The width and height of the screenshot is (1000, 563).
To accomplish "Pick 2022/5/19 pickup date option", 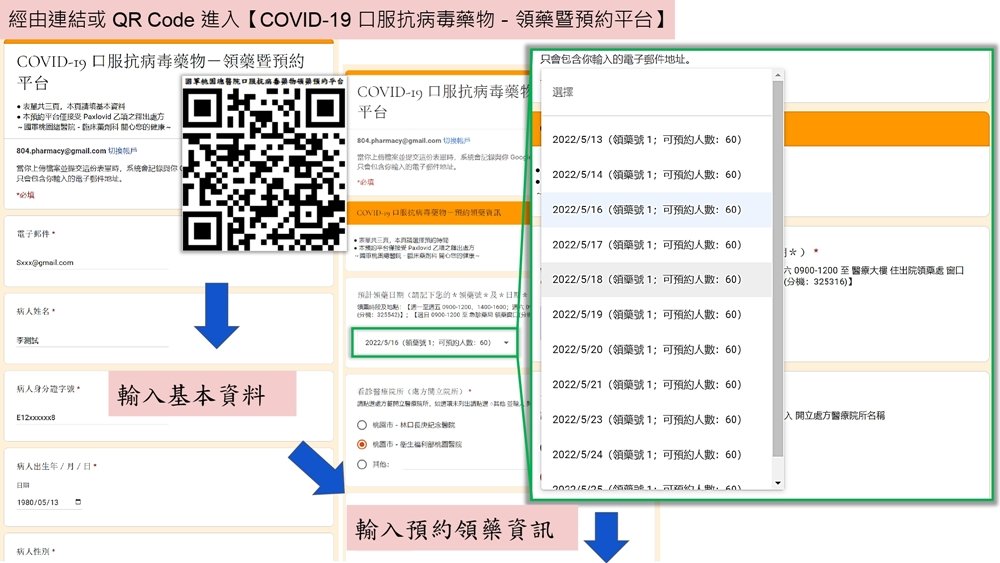I will tap(657, 314).
